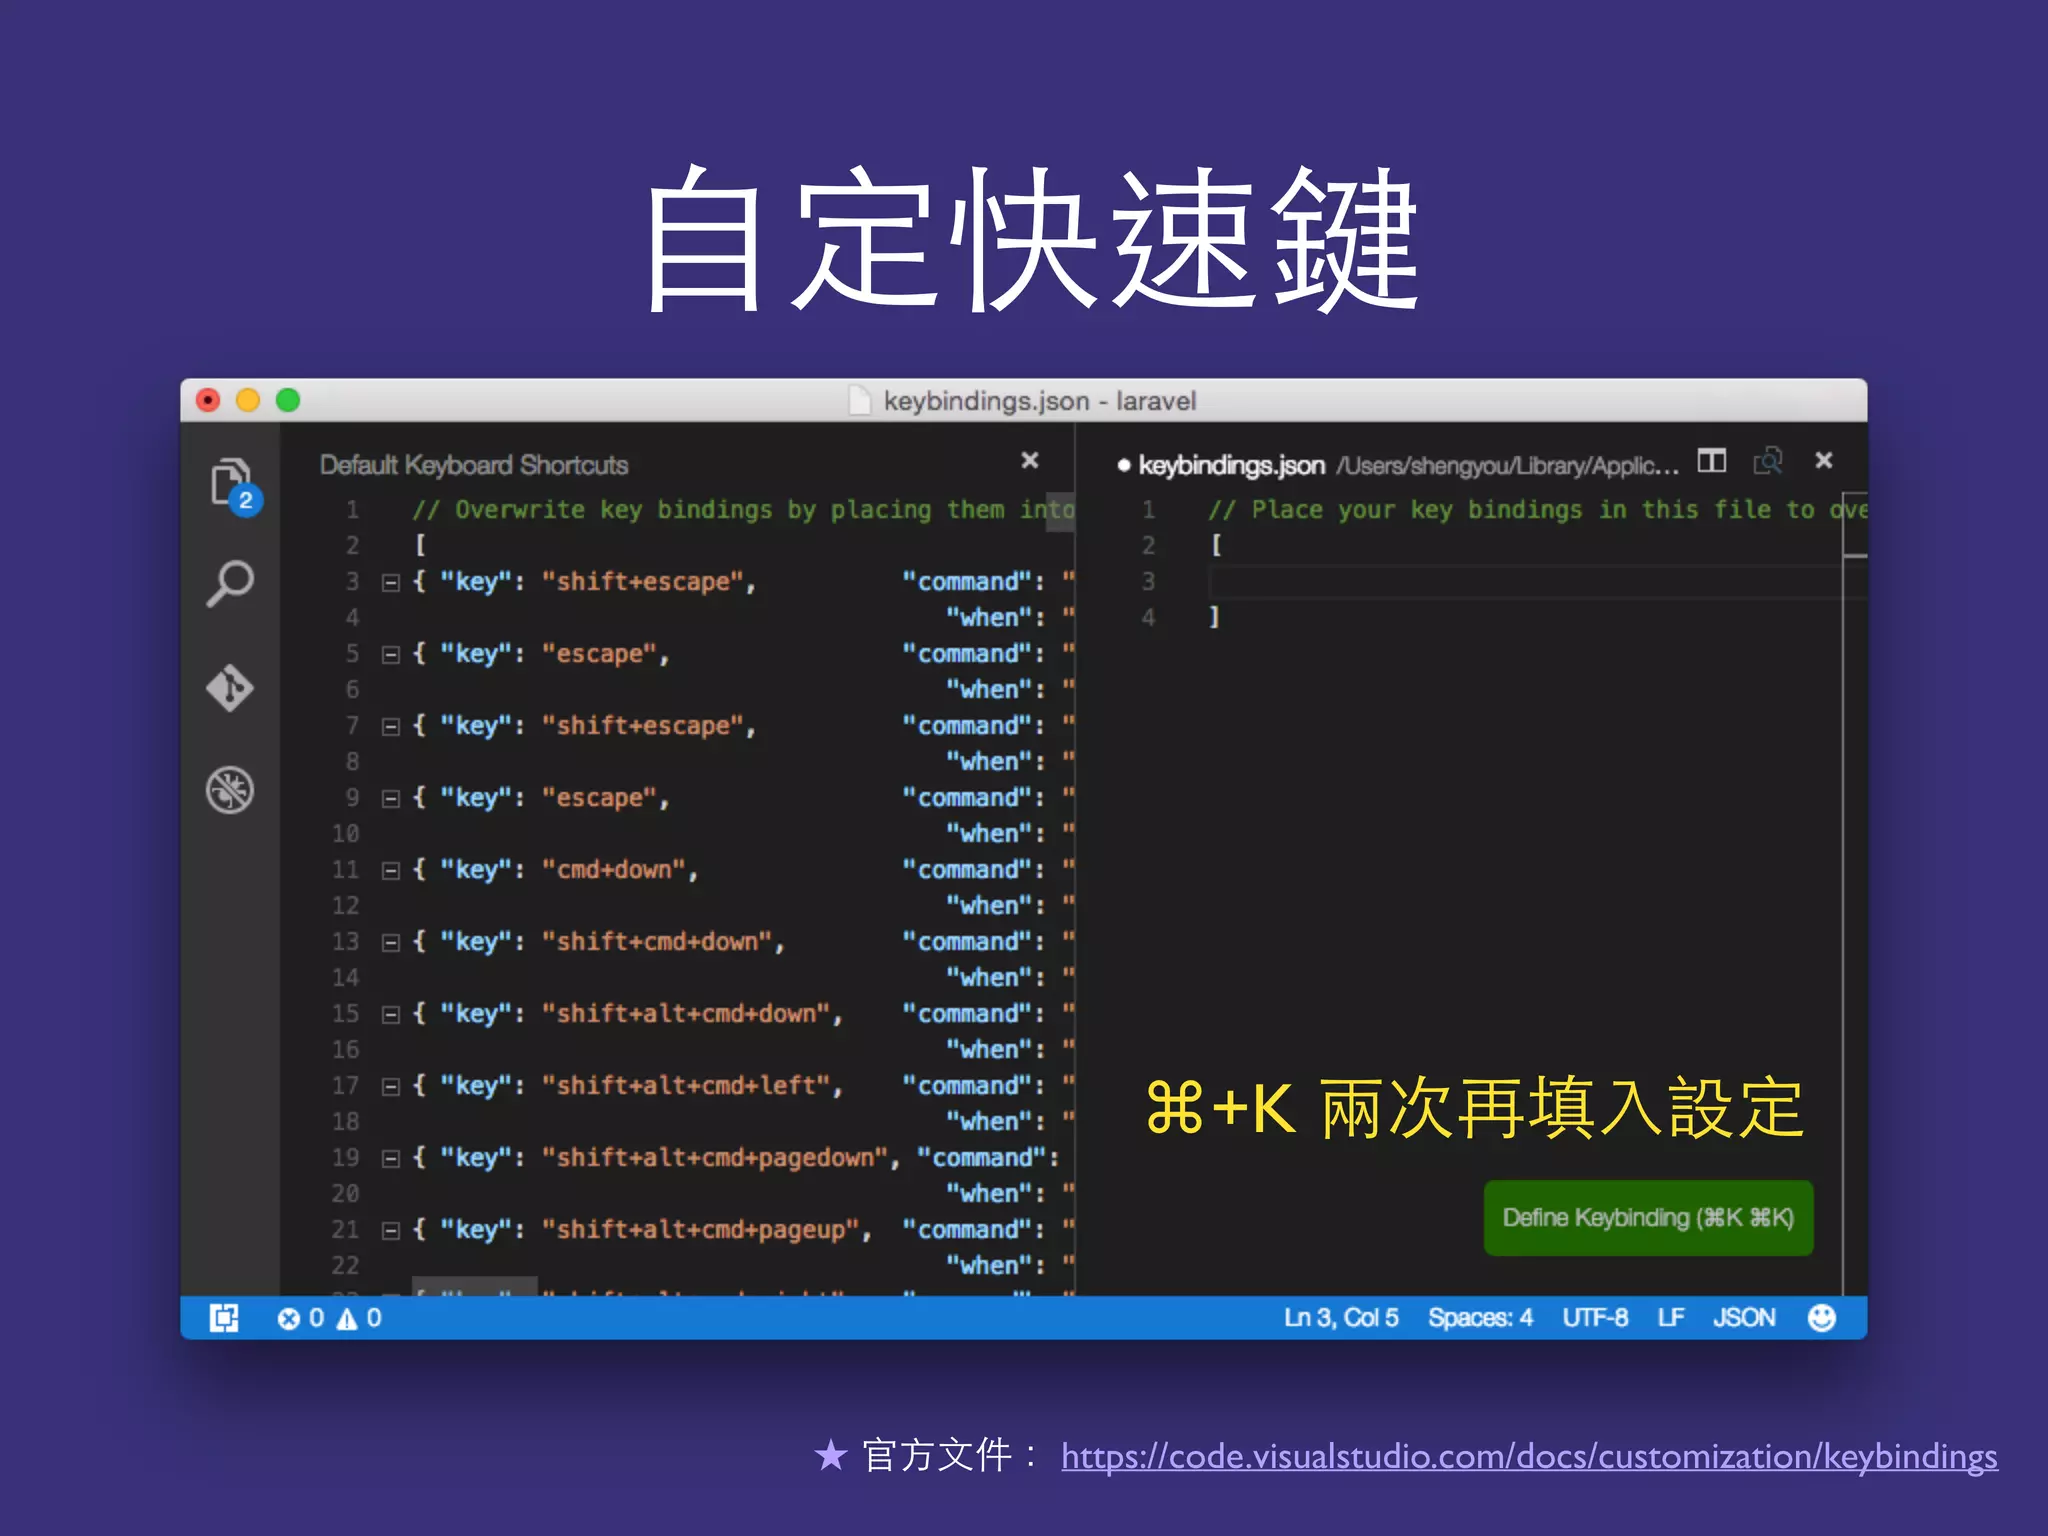Open the Search magnifier in activity bar
This screenshot has height=1536, width=2048.
(x=230, y=584)
